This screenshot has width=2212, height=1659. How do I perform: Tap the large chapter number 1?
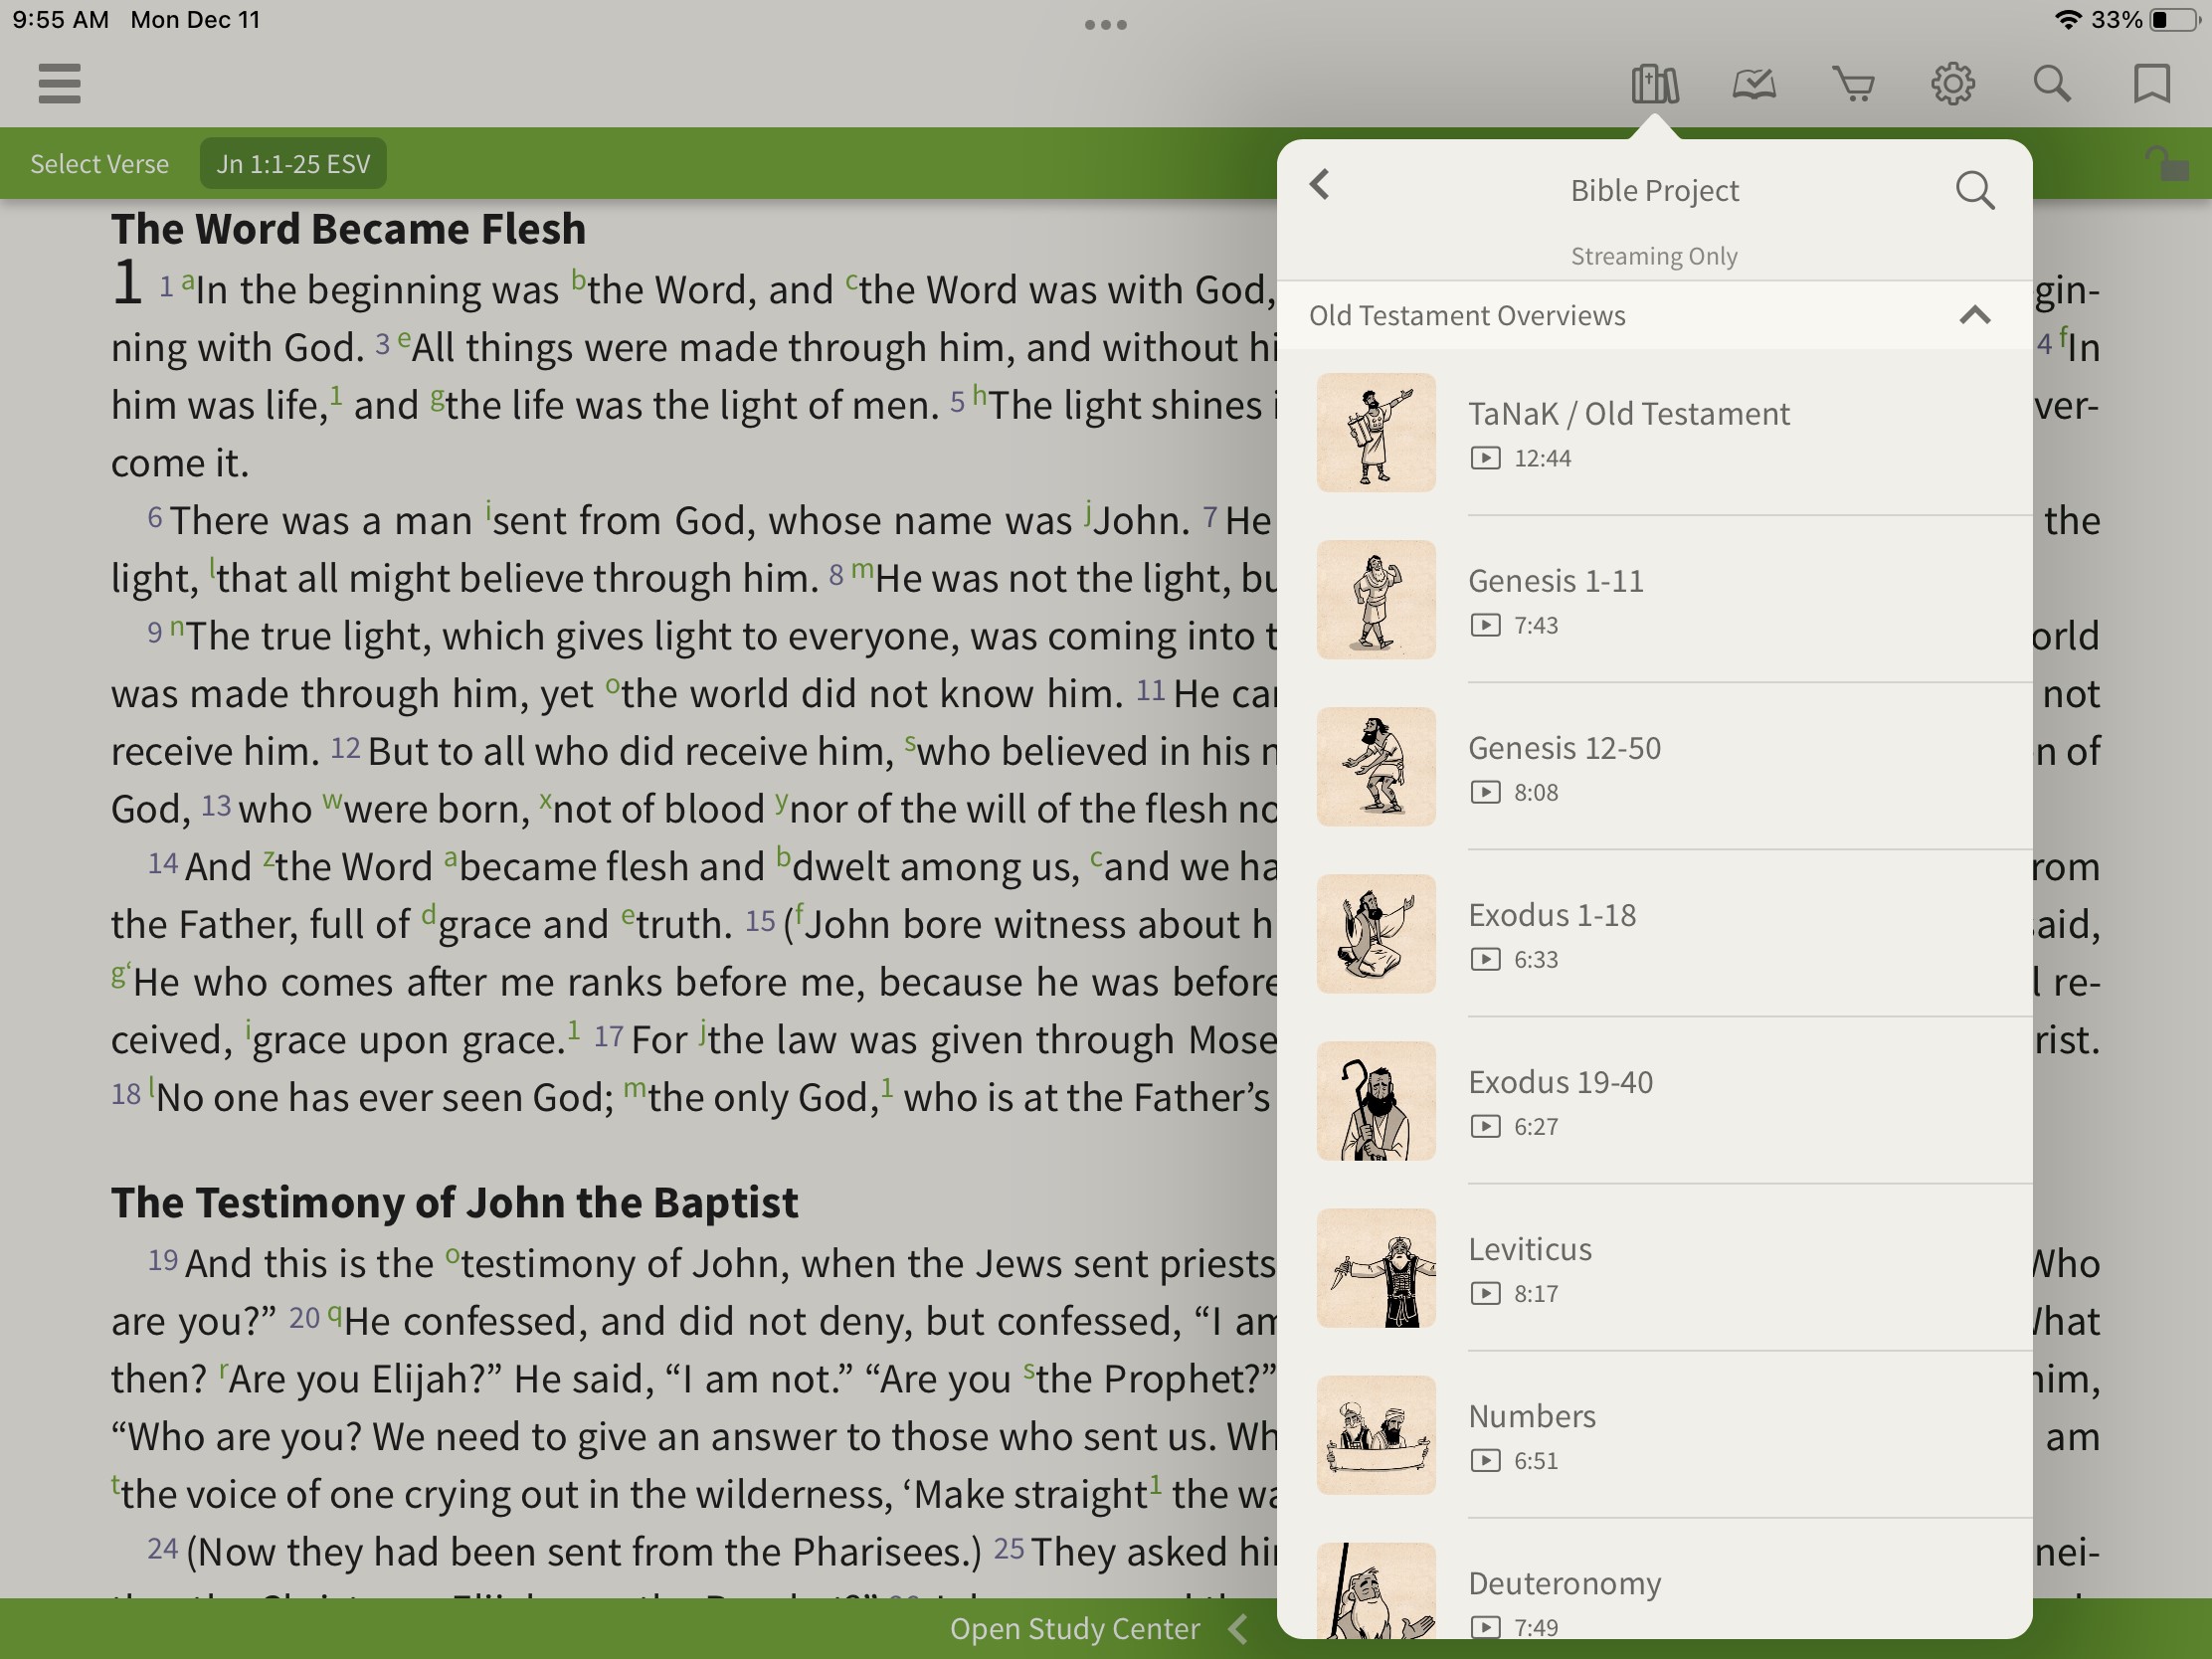[128, 283]
